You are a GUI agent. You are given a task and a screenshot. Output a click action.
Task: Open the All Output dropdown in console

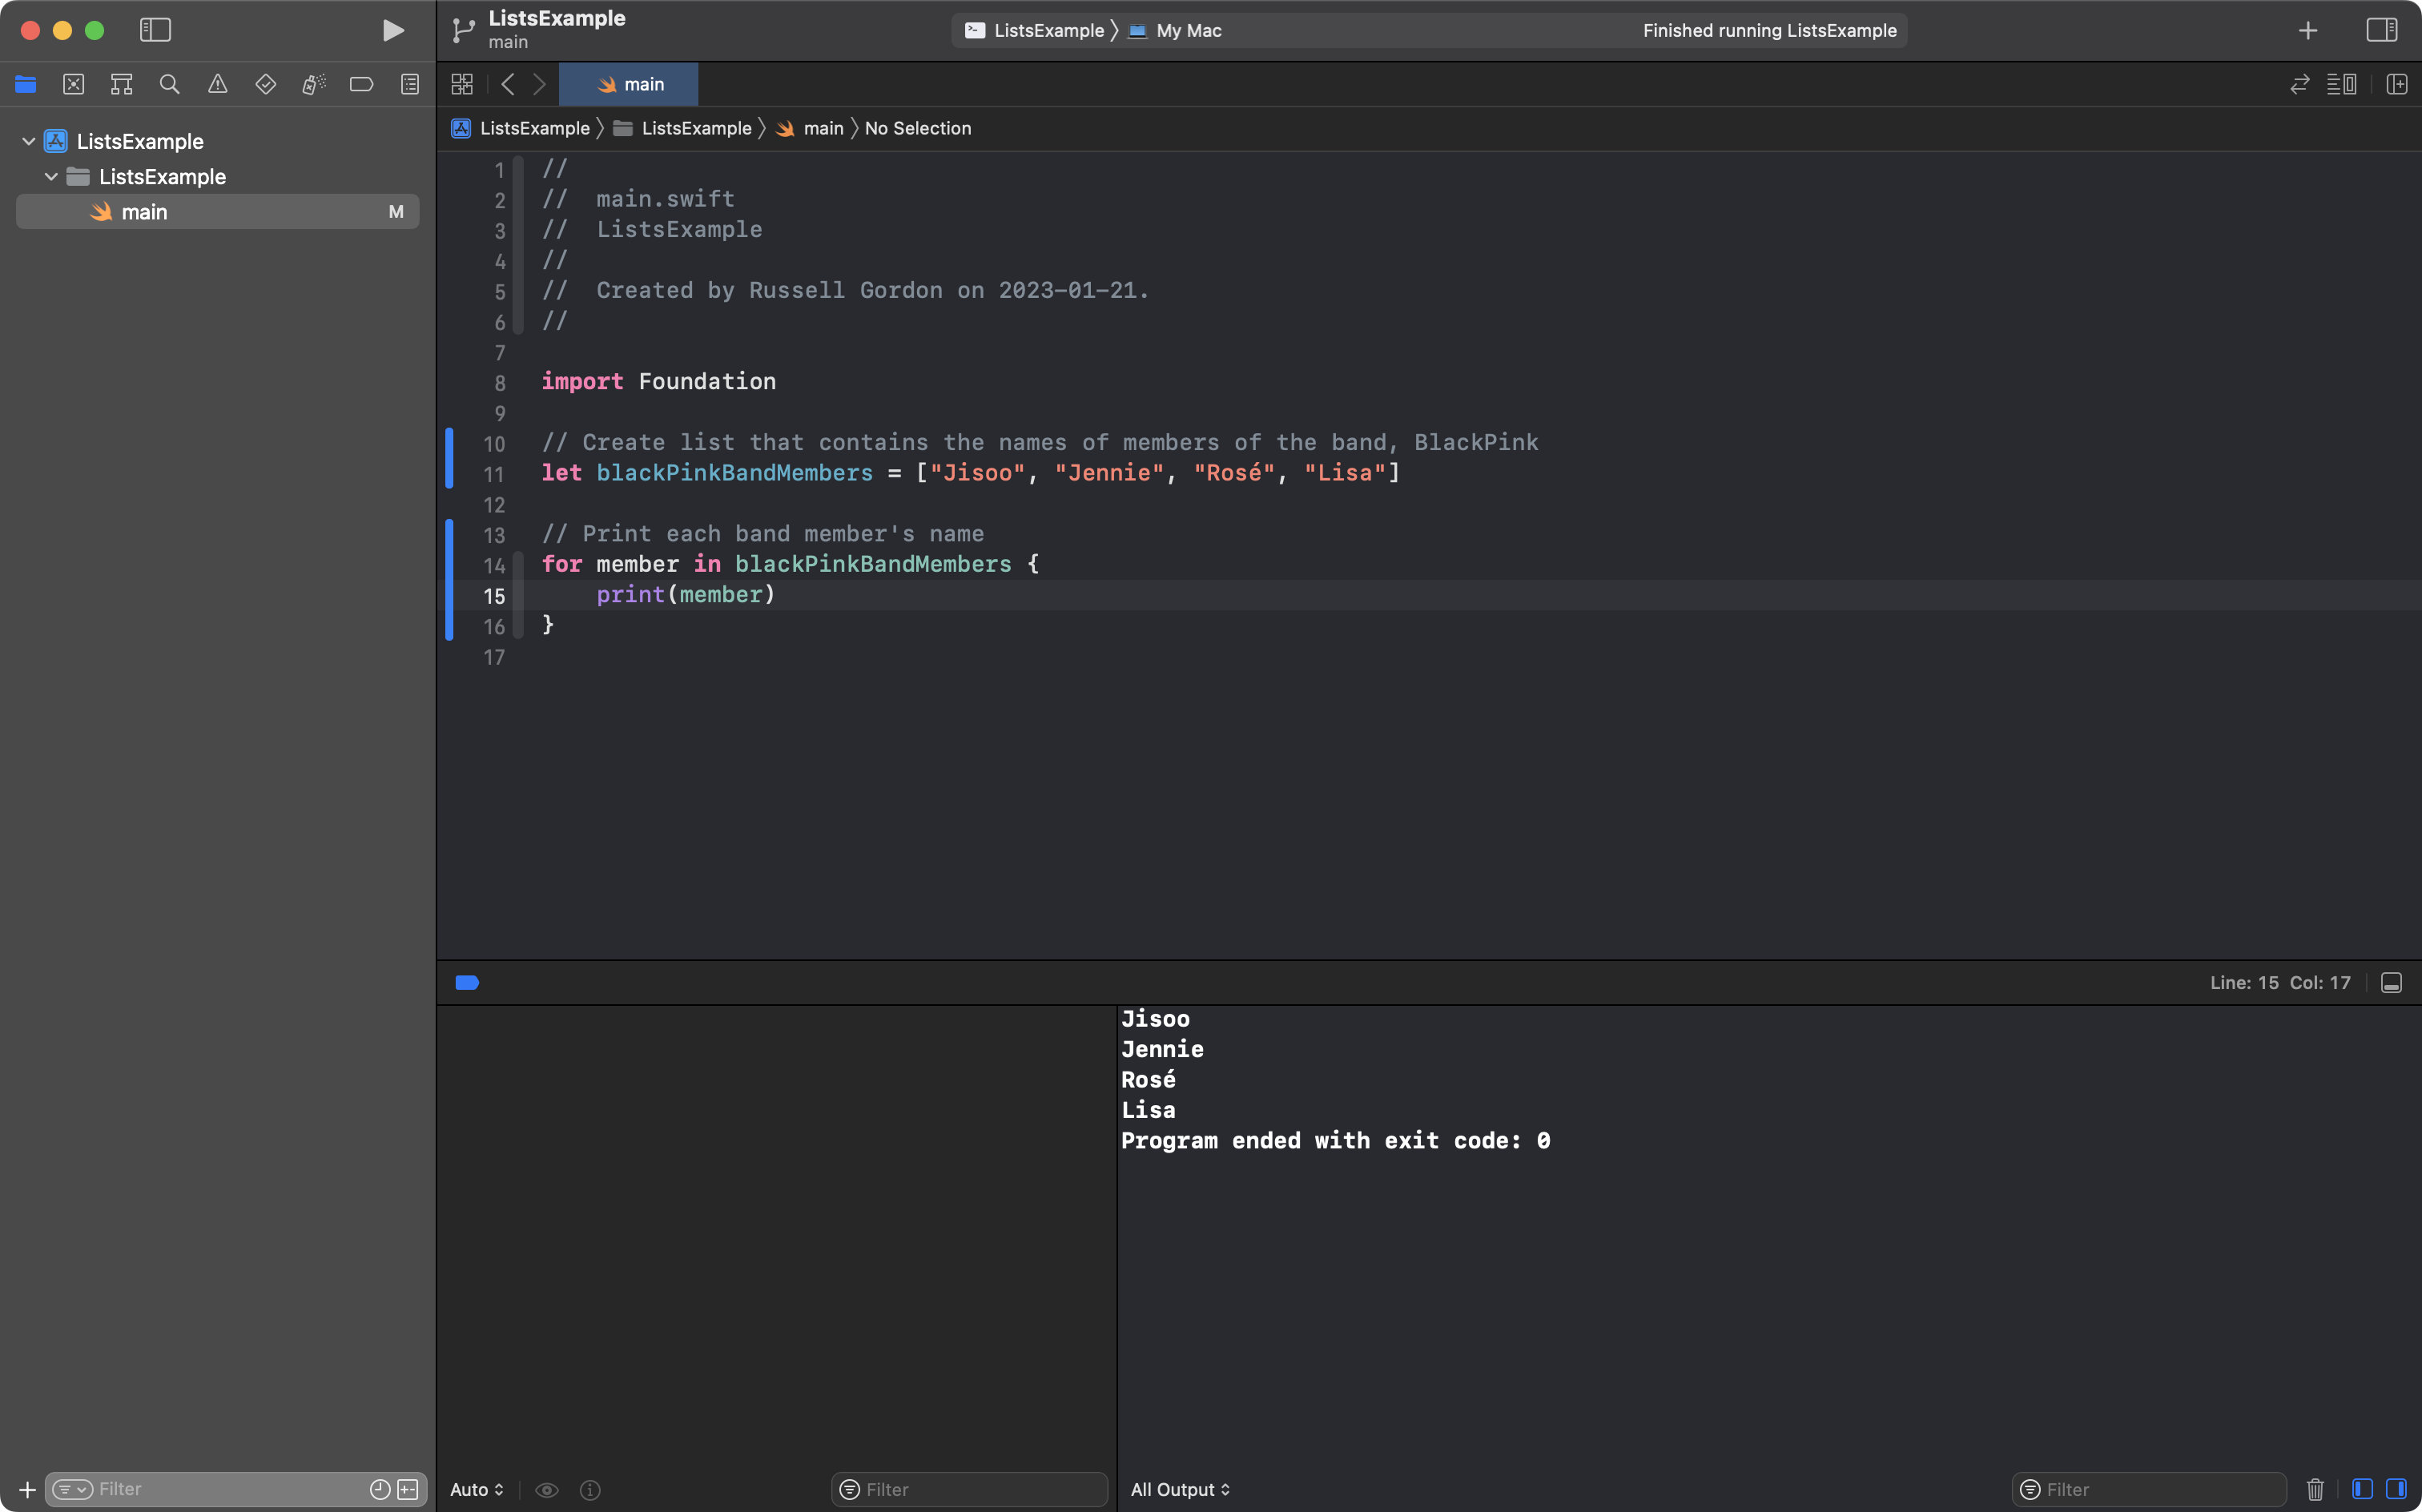tap(1178, 1489)
